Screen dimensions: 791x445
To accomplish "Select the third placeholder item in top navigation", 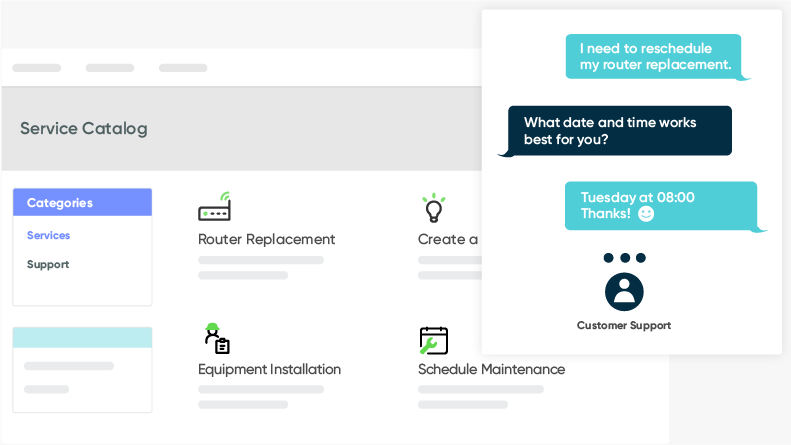I will 183,68.
